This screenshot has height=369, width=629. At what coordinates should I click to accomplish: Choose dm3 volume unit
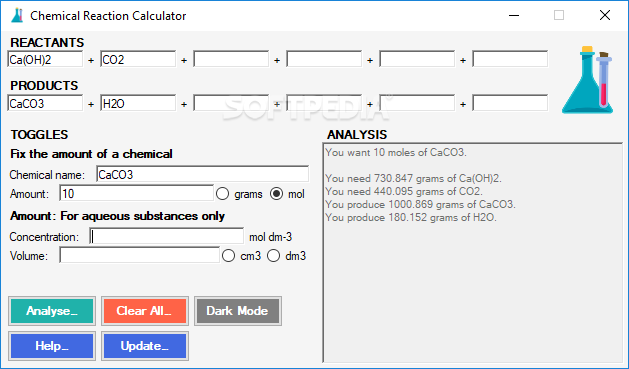274,256
